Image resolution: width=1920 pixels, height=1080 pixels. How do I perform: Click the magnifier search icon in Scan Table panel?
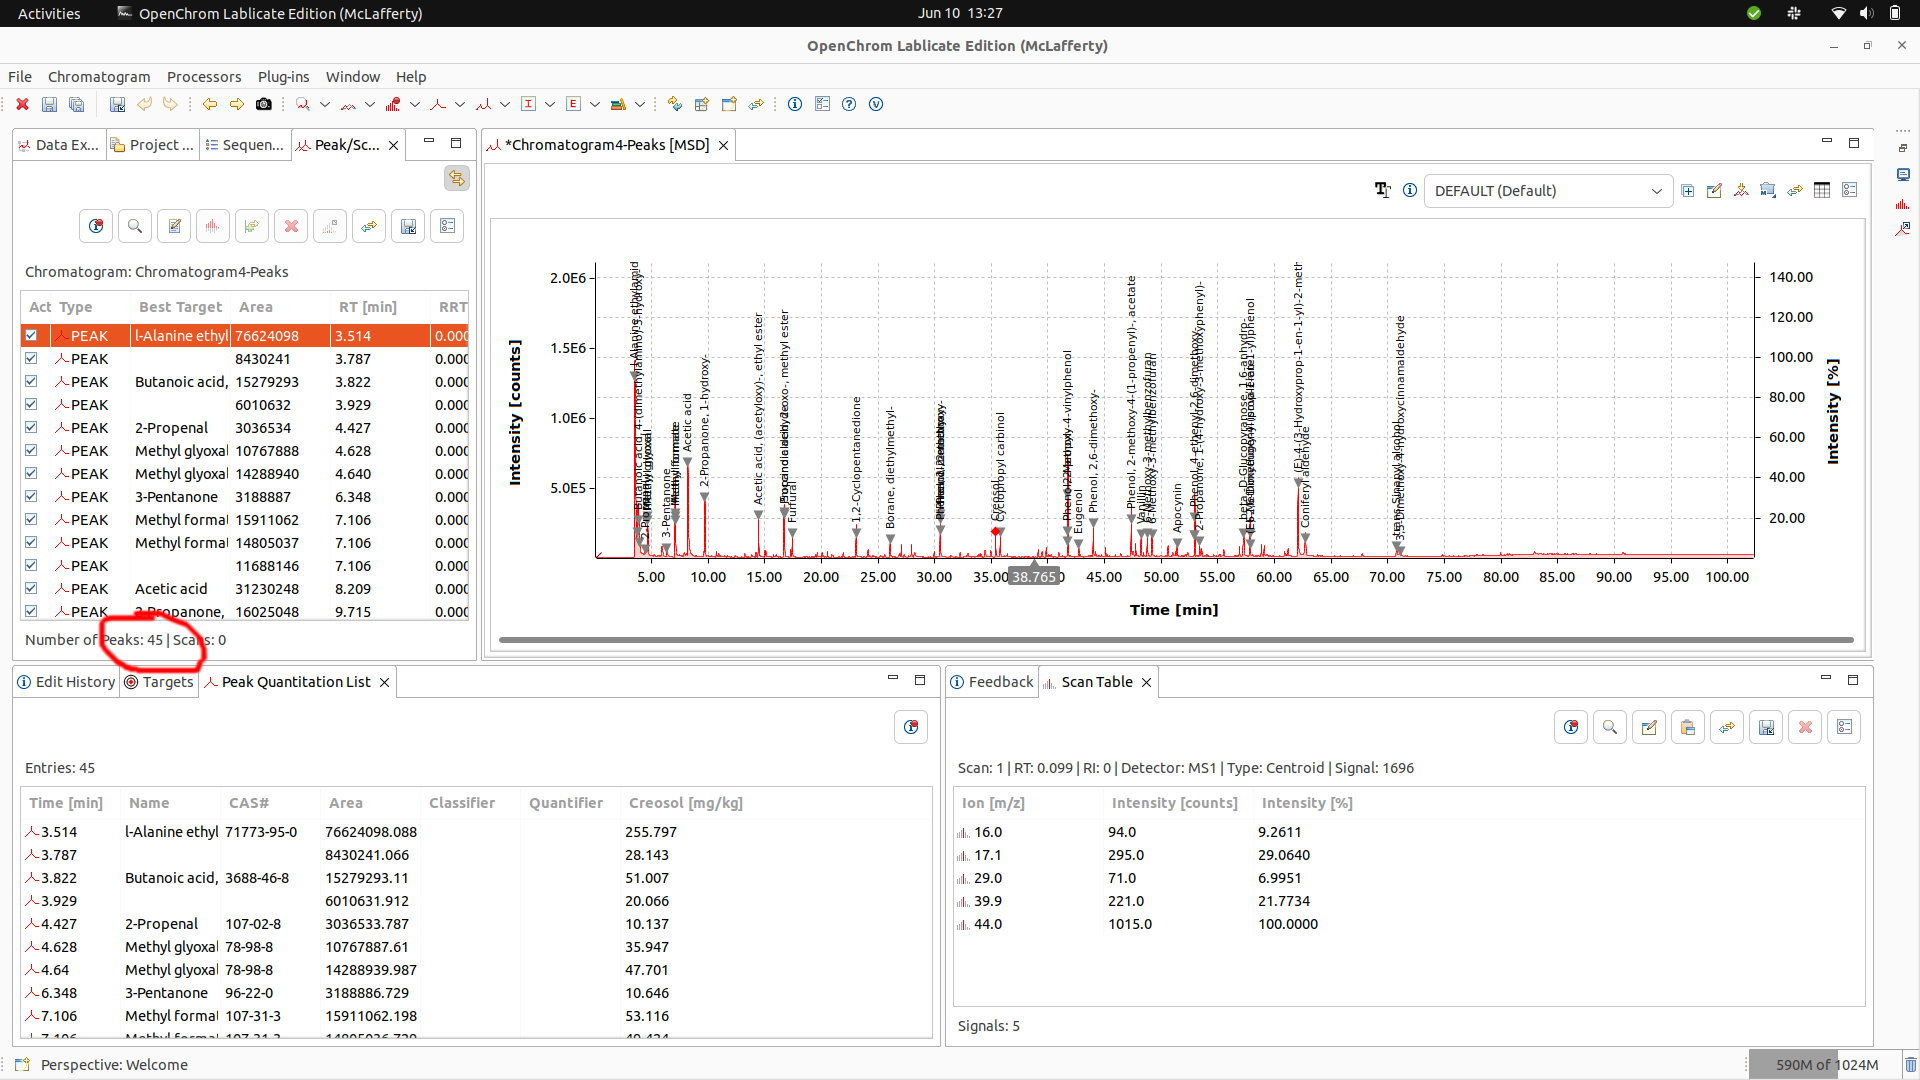click(1610, 727)
